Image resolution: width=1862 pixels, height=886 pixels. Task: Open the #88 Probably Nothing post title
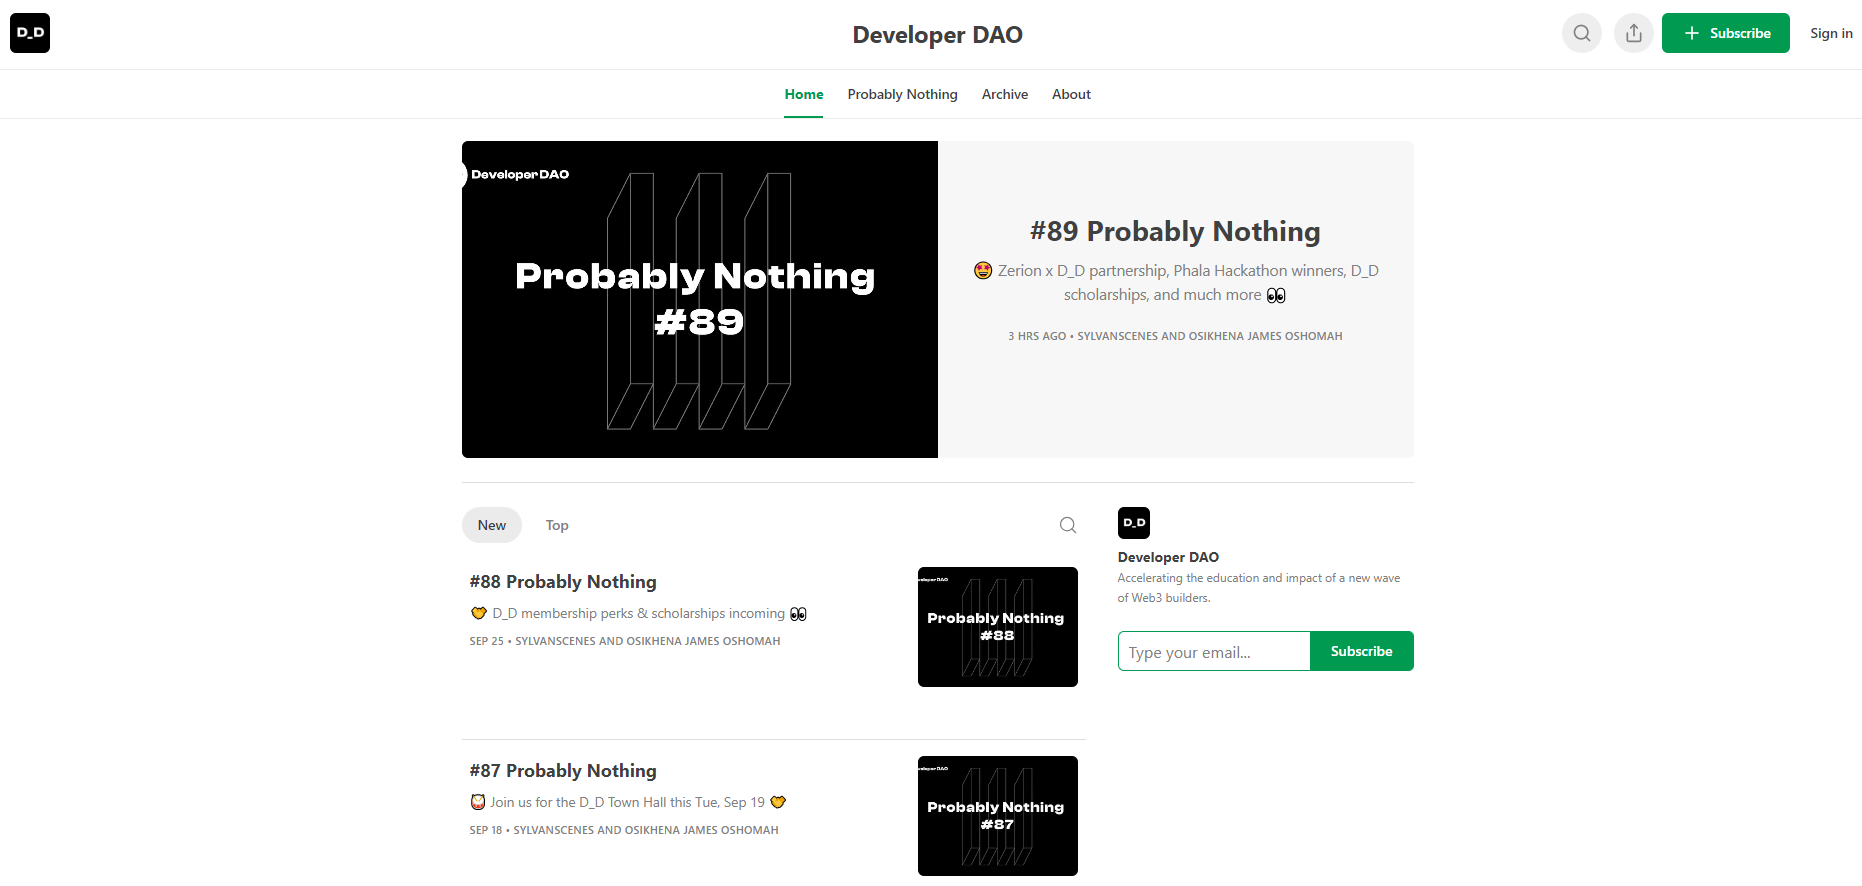tap(563, 582)
